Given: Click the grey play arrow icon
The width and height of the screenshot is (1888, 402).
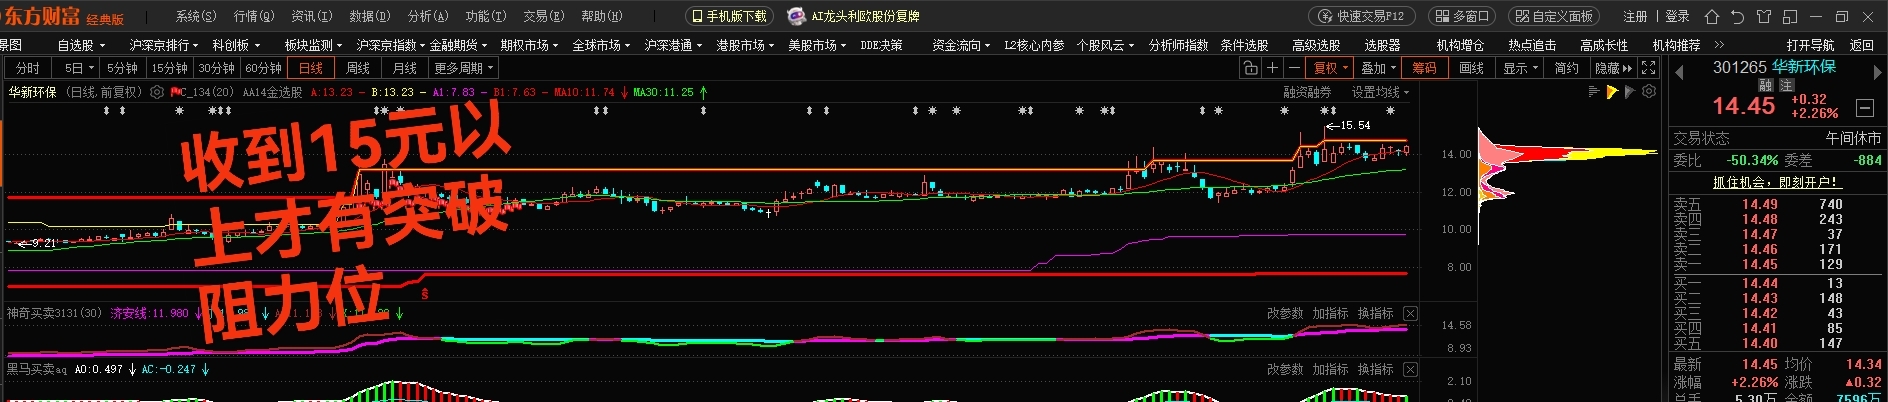Looking at the screenshot, I should coord(1630,92).
